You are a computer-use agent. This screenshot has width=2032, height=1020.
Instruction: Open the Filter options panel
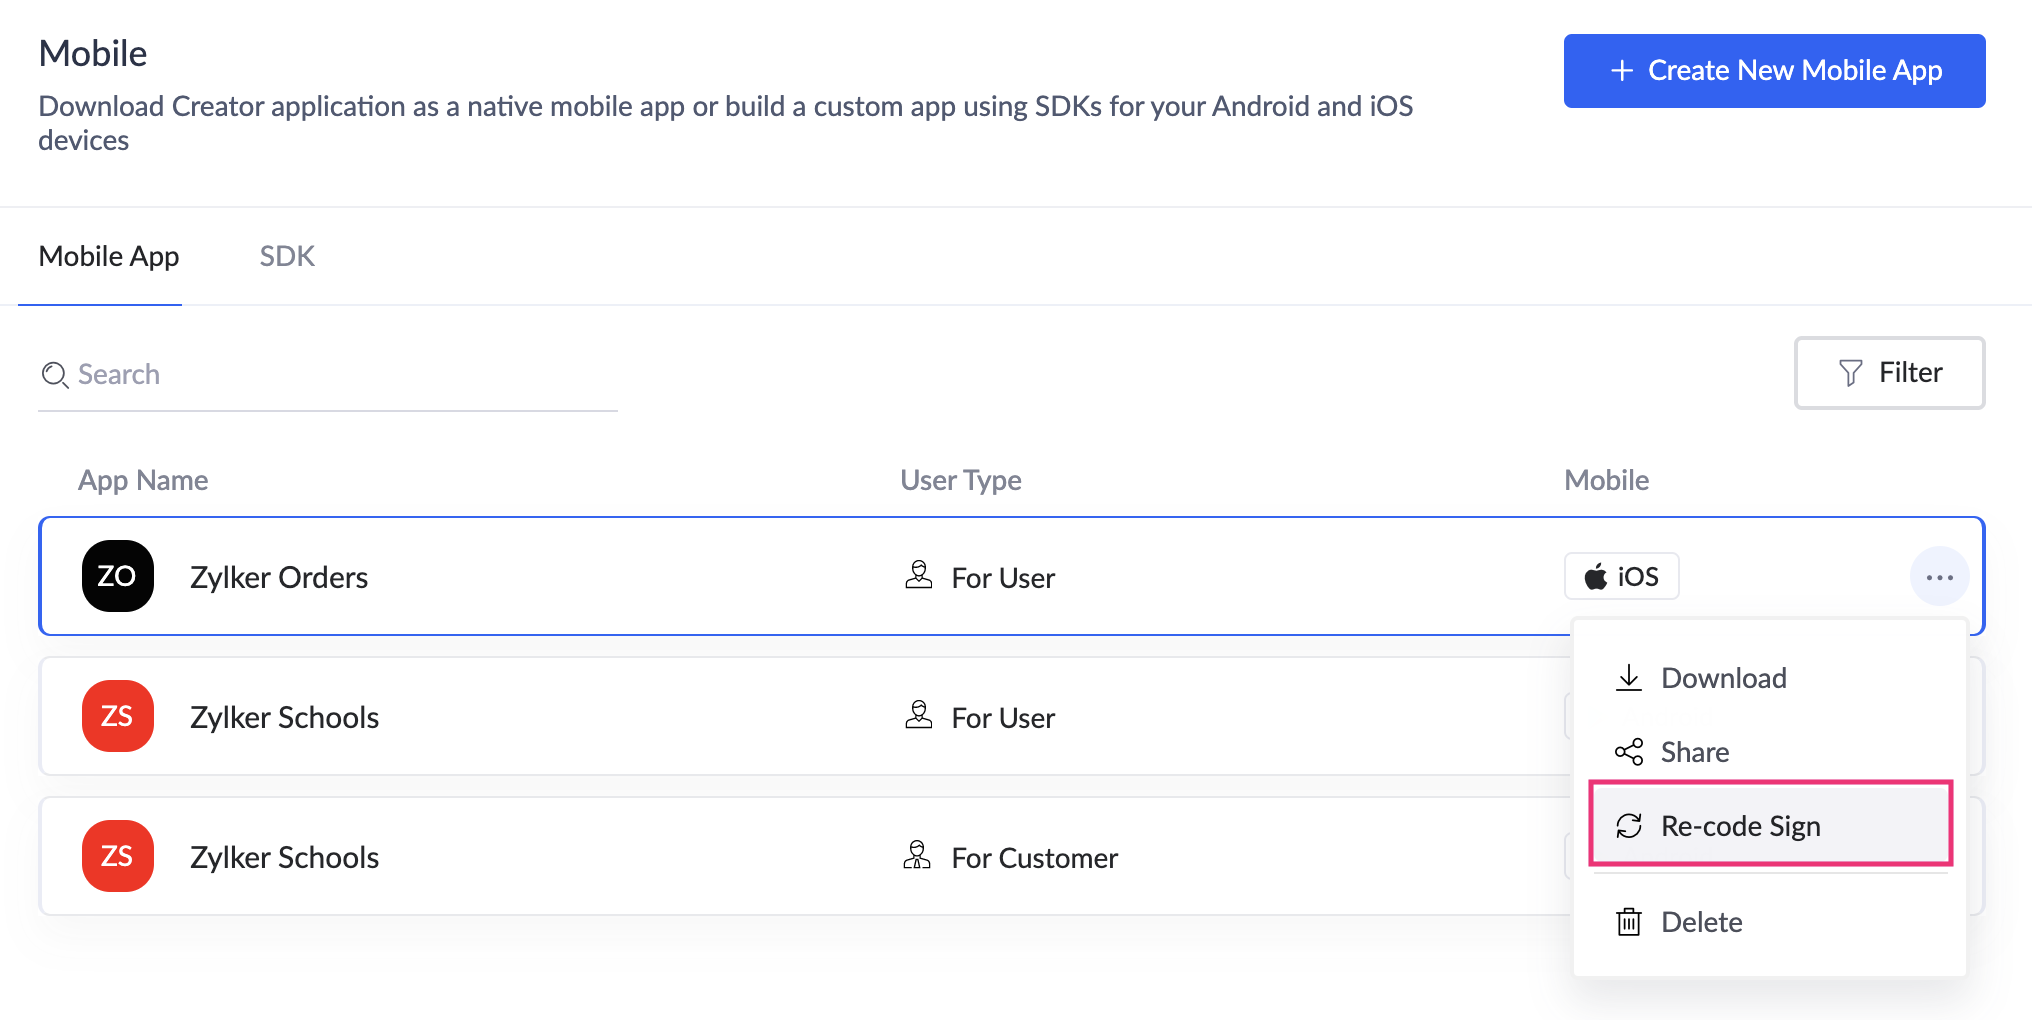pyautogui.click(x=1889, y=372)
